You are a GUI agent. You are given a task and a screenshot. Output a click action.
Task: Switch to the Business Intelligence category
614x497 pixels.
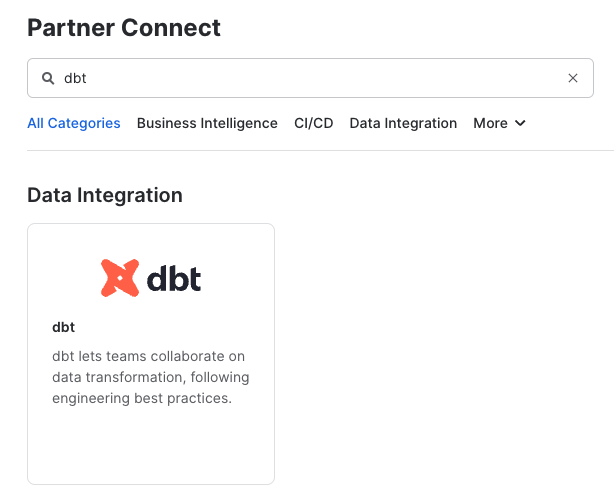207,123
